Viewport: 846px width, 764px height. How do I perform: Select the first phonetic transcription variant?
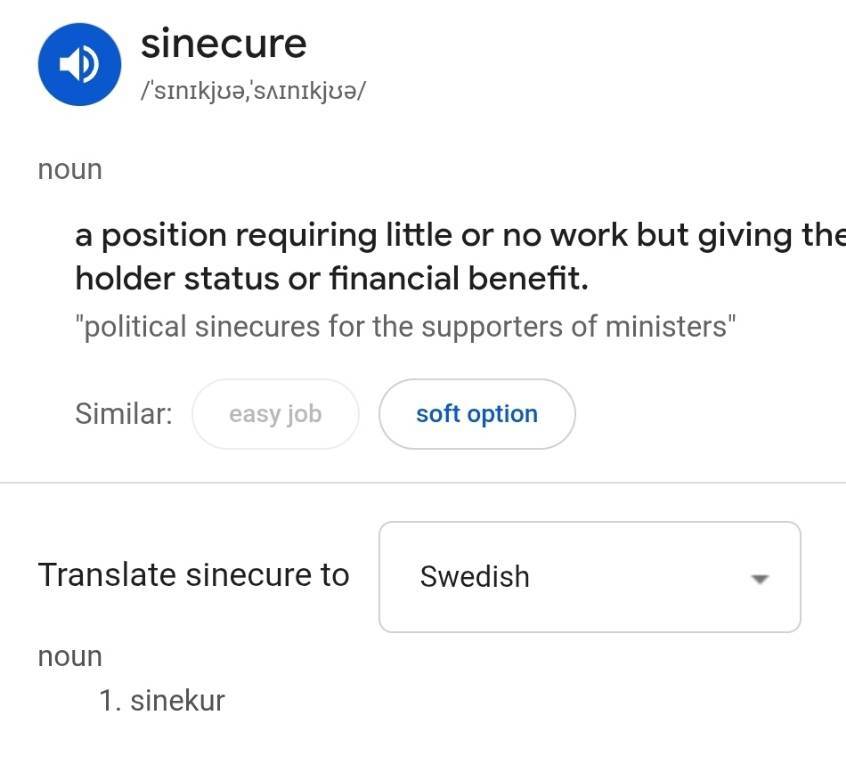tap(193, 91)
